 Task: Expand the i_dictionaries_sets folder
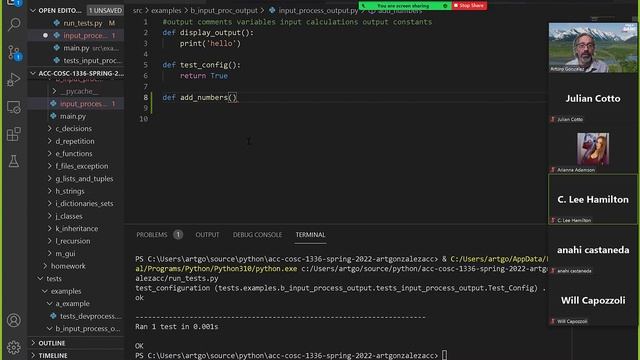pyautogui.click(x=50, y=204)
